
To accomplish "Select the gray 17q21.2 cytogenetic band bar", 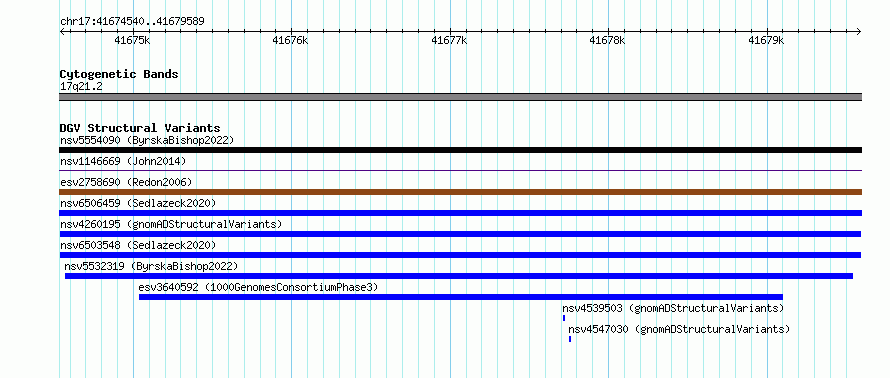I will click(x=460, y=97).
